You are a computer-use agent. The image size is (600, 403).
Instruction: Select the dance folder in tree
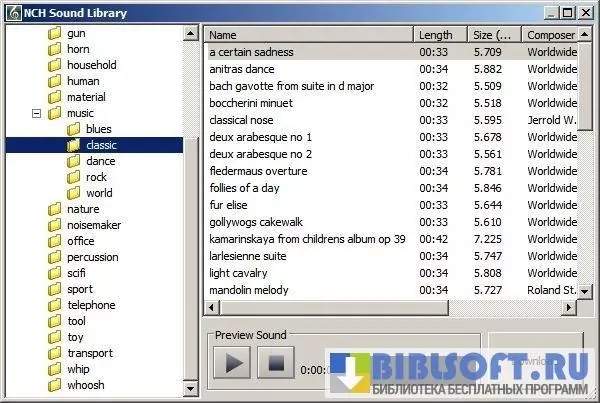click(x=100, y=161)
